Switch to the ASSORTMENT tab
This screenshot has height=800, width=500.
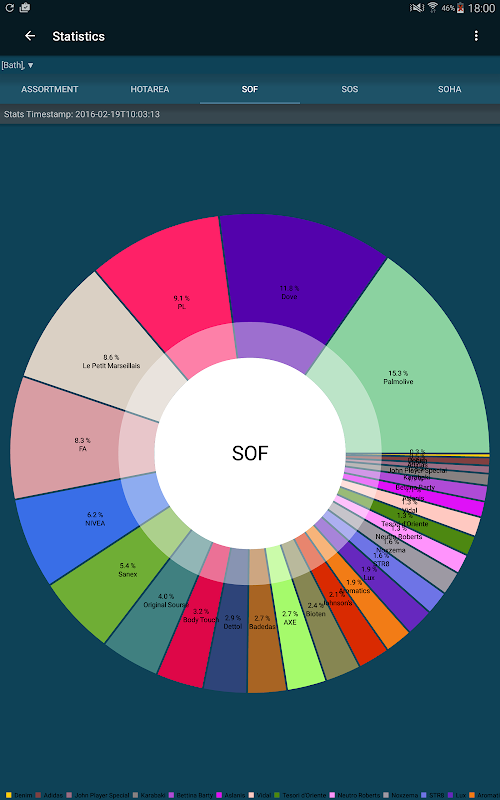click(49, 89)
